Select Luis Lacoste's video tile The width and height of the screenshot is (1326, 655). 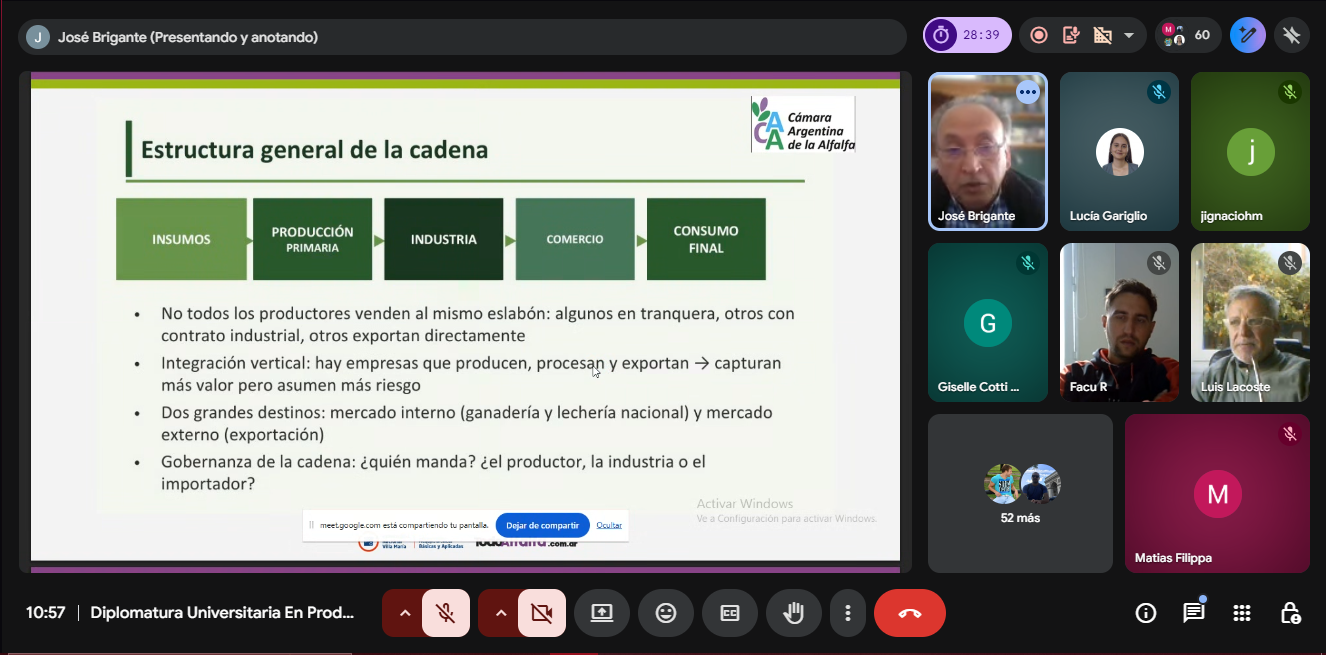tap(1250, 322)
